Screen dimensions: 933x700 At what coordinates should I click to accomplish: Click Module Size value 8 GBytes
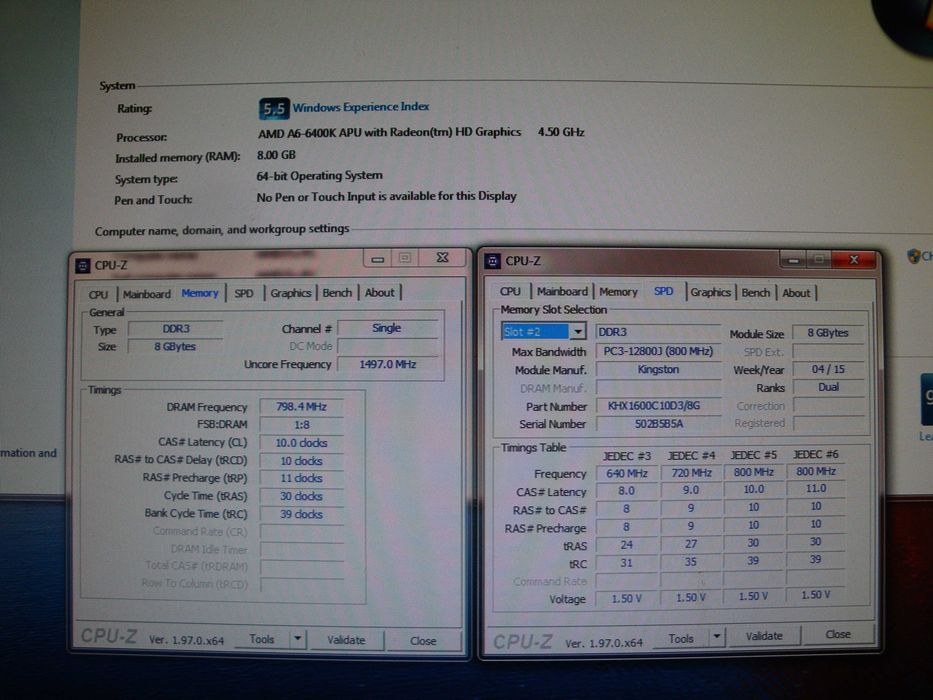click(x=828, y=333)
